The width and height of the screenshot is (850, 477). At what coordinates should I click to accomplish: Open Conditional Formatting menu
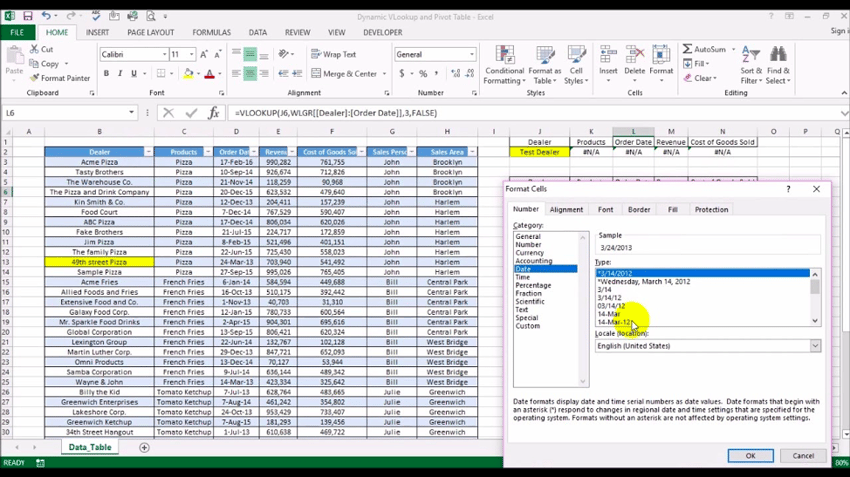click(504, 65)
